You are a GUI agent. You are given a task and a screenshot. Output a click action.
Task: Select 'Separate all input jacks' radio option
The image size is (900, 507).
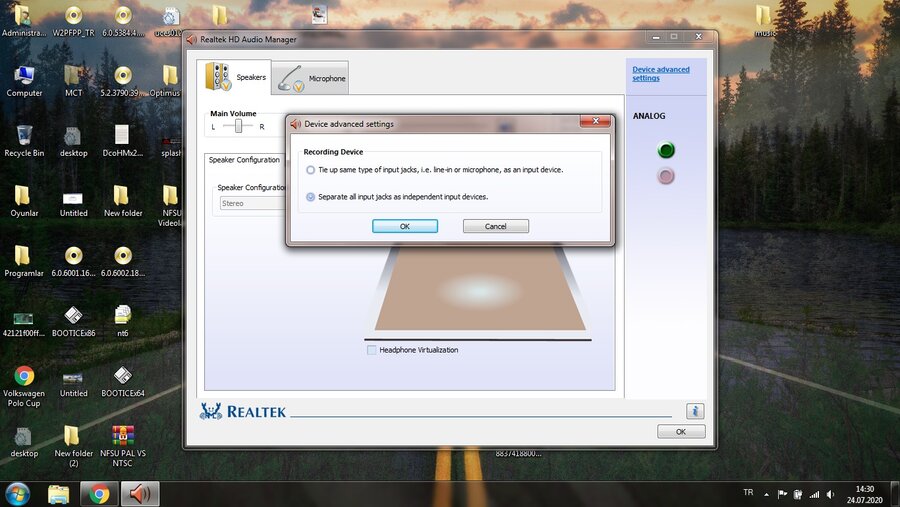pos(311,197)
